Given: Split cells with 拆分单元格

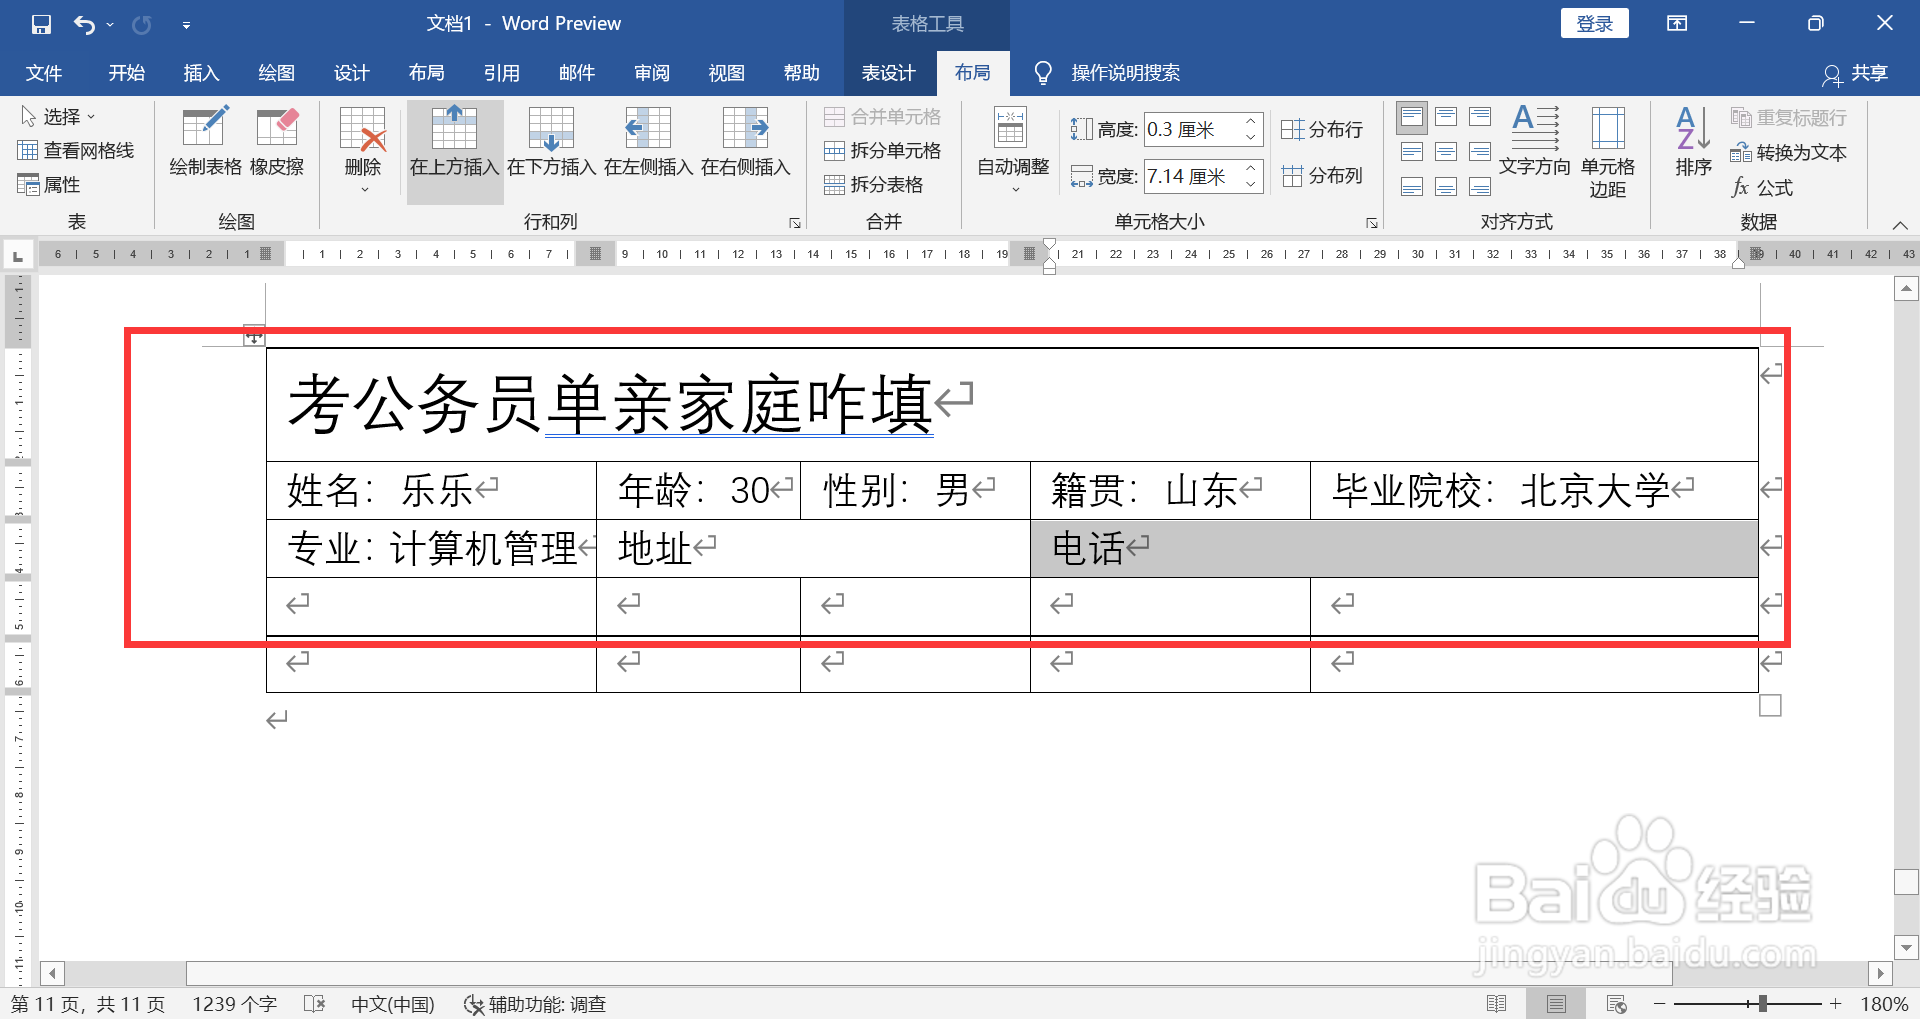Looking at the screenshot, I should [x=884, y=150].
